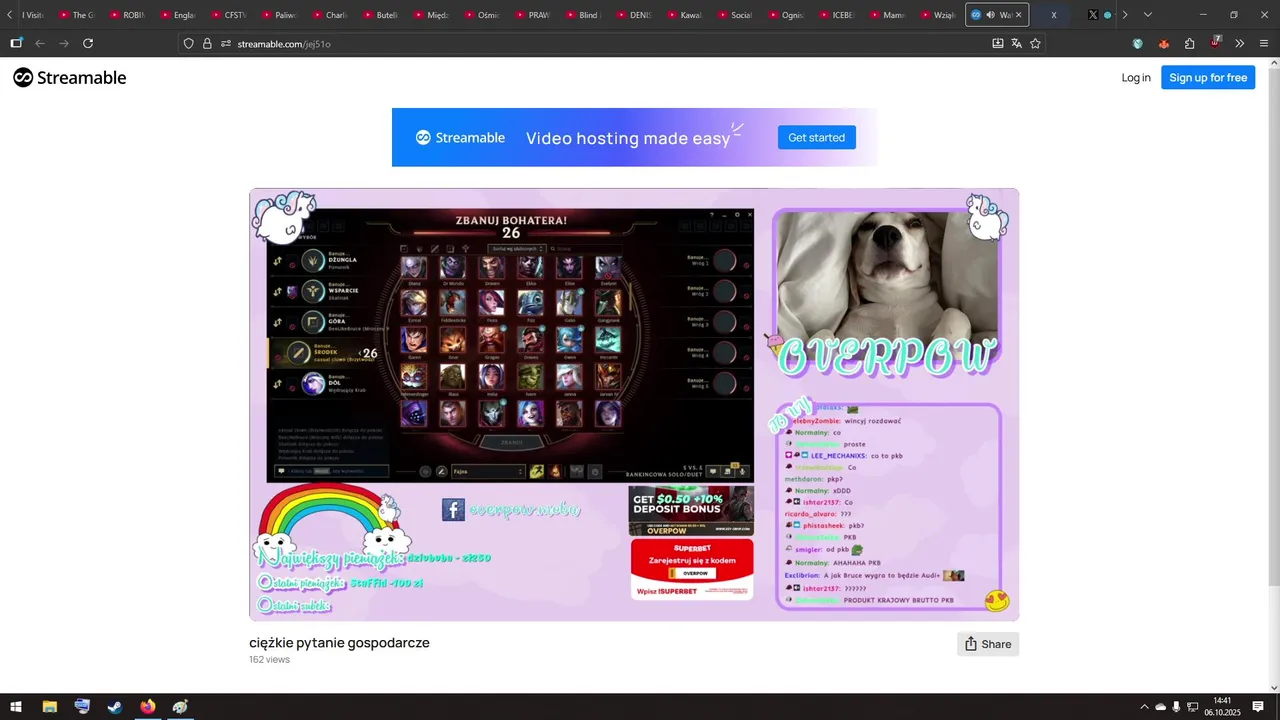Open File Explorer from taskbar

[x=49, y=707]
